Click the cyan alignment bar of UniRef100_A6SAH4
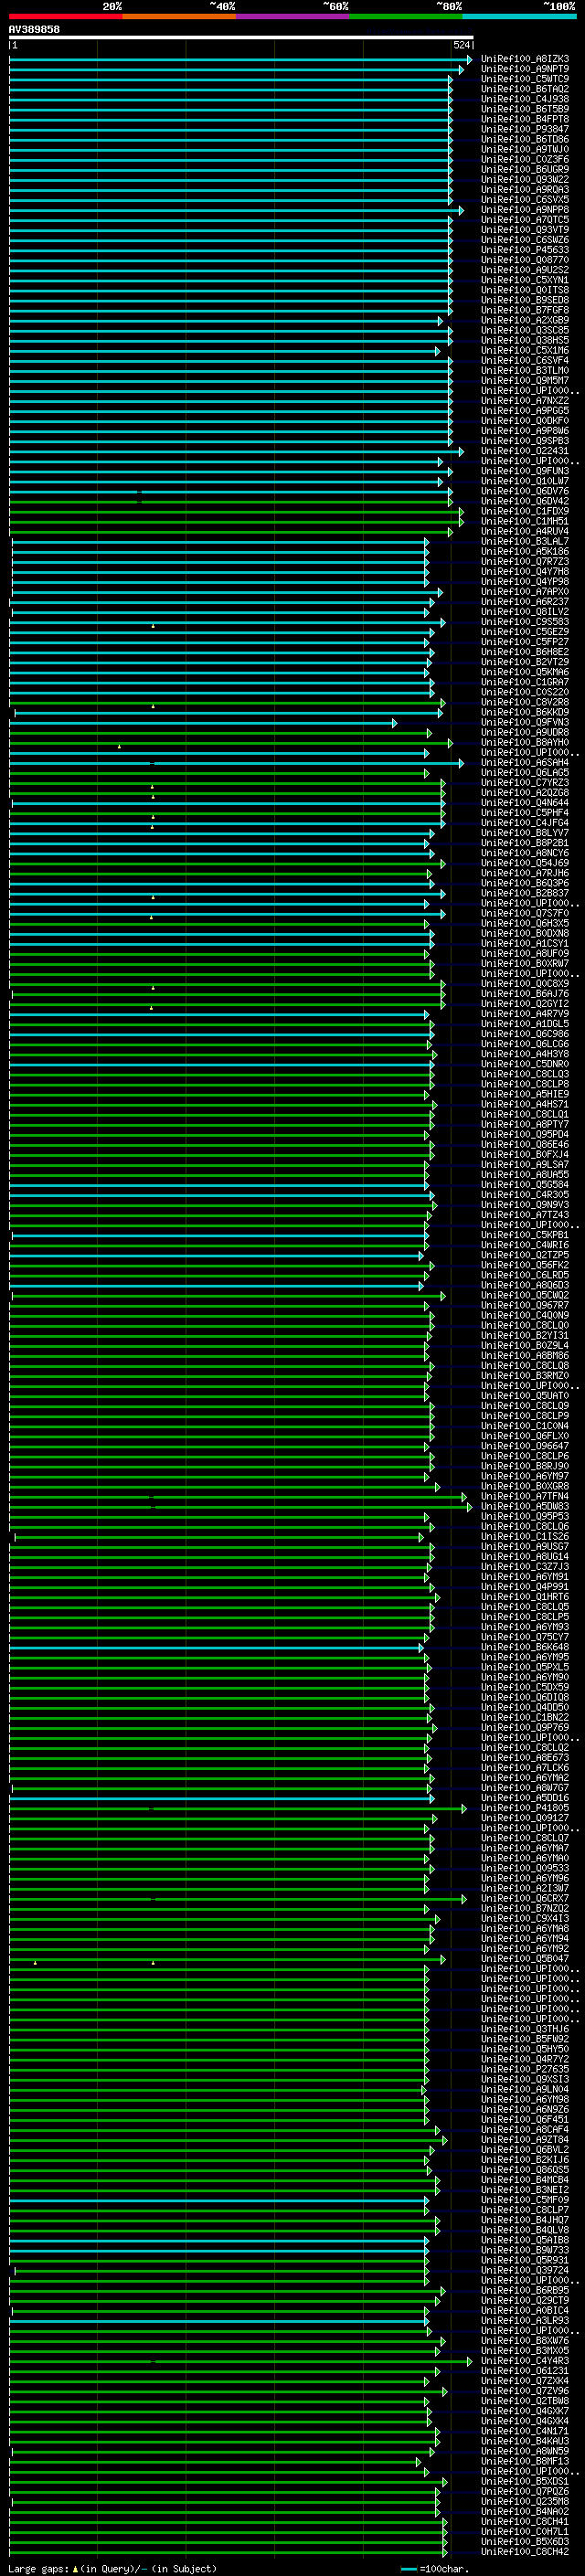 click(237, 763)
